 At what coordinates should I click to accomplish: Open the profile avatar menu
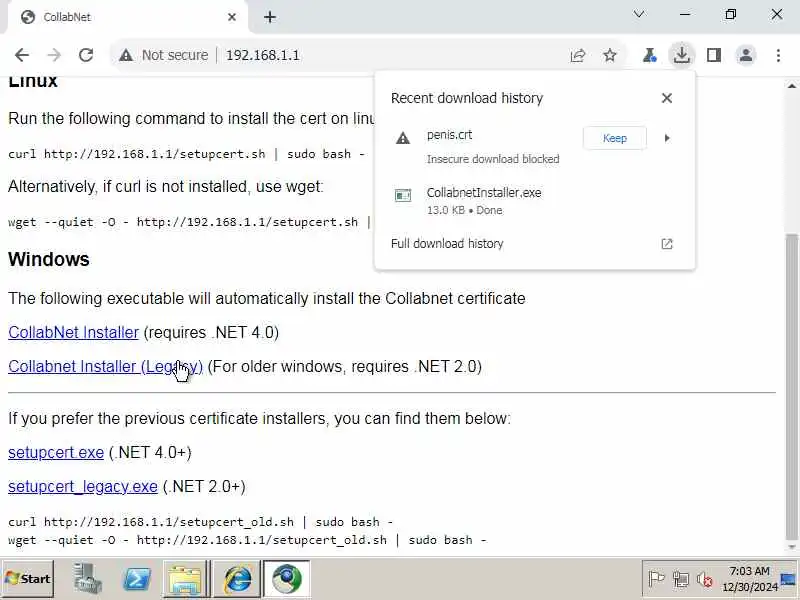click(746, 55)
